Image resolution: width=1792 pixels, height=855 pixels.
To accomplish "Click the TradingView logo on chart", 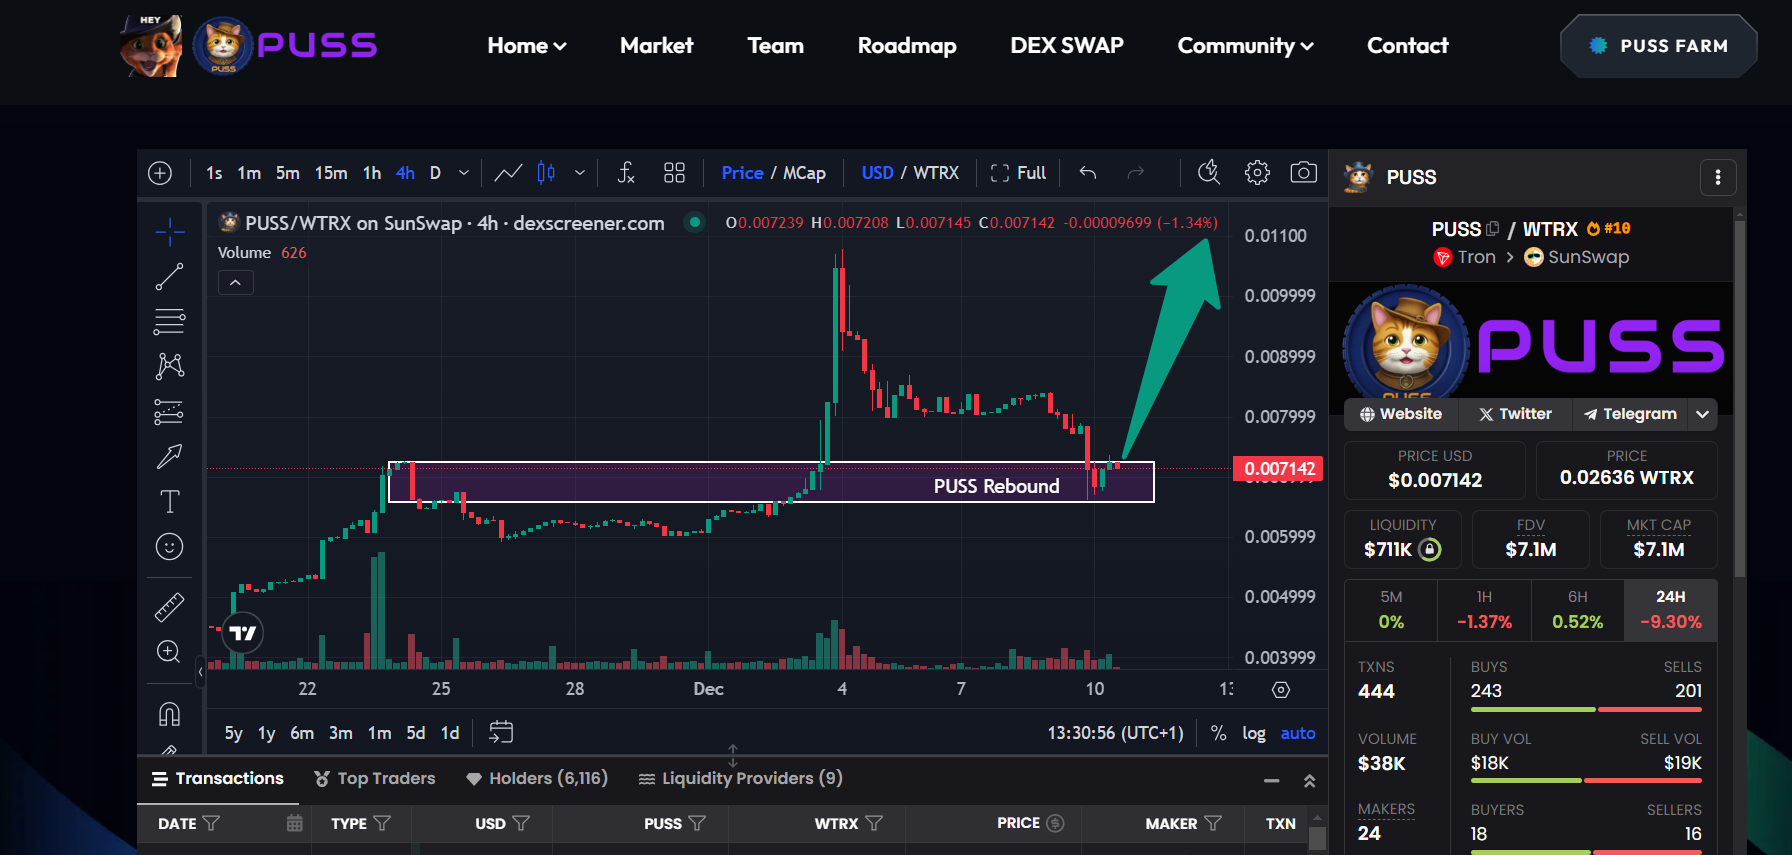I will 242,632.
